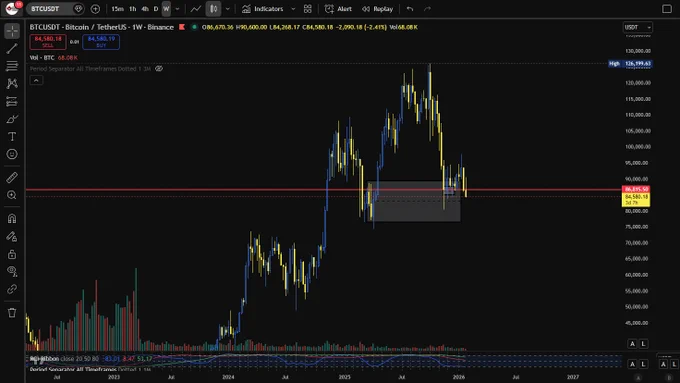This screenshot has height=383, width=680.
Task: Collapse the indicator legend chevron
Action: [x=36, y=80]
